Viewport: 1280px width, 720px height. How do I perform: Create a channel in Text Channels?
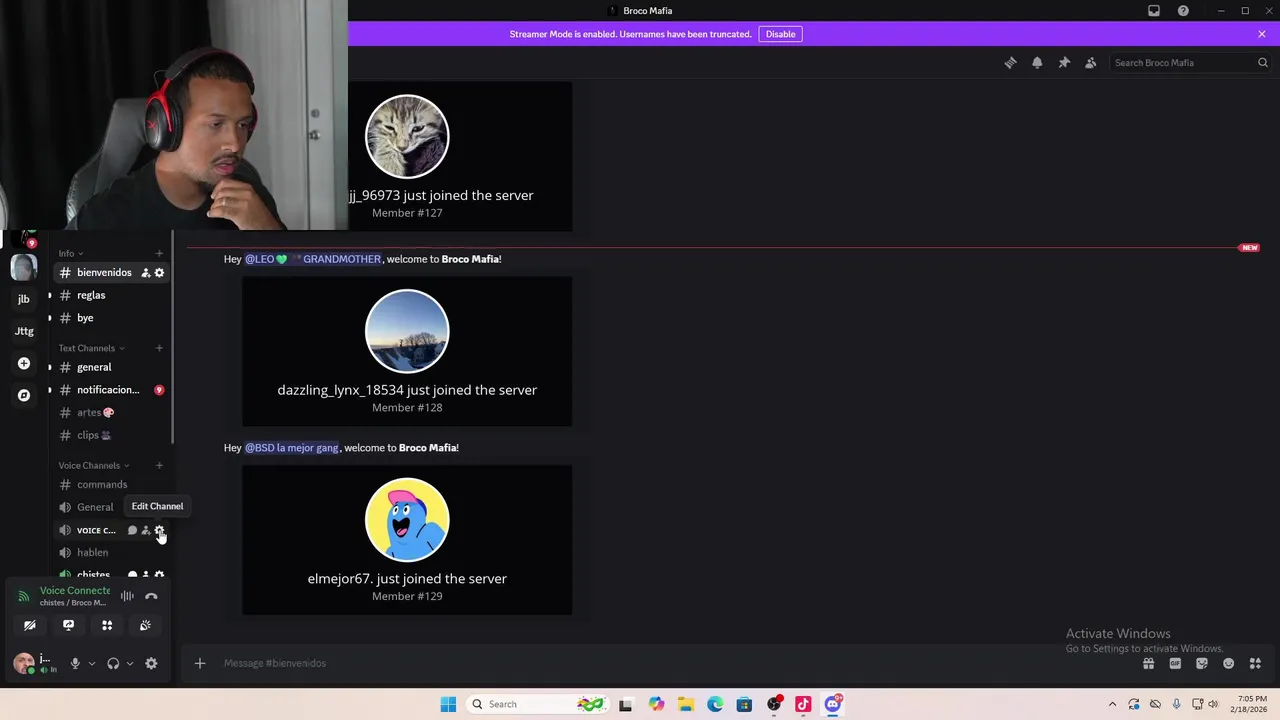159,348
